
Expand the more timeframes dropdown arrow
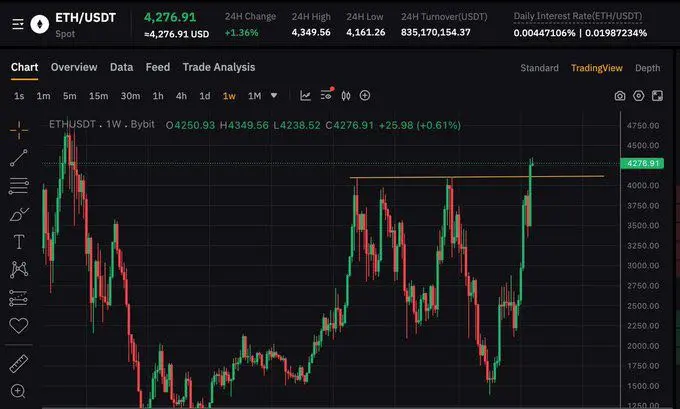click(274, 95)
